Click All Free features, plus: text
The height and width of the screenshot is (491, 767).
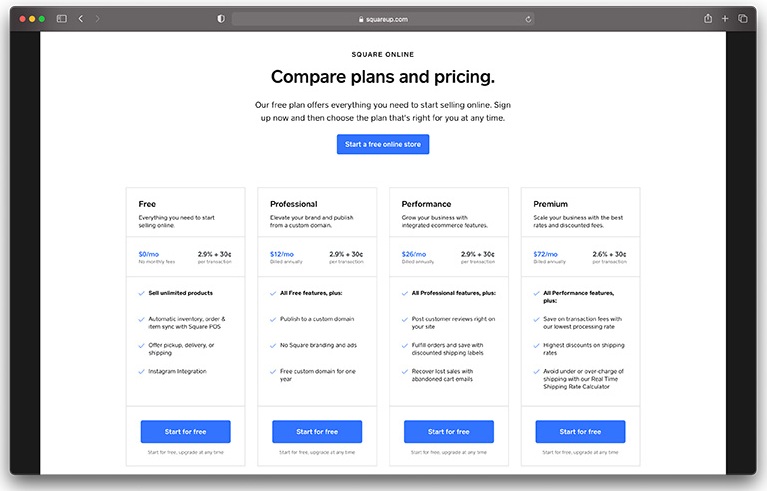click(x=311, y=293)
